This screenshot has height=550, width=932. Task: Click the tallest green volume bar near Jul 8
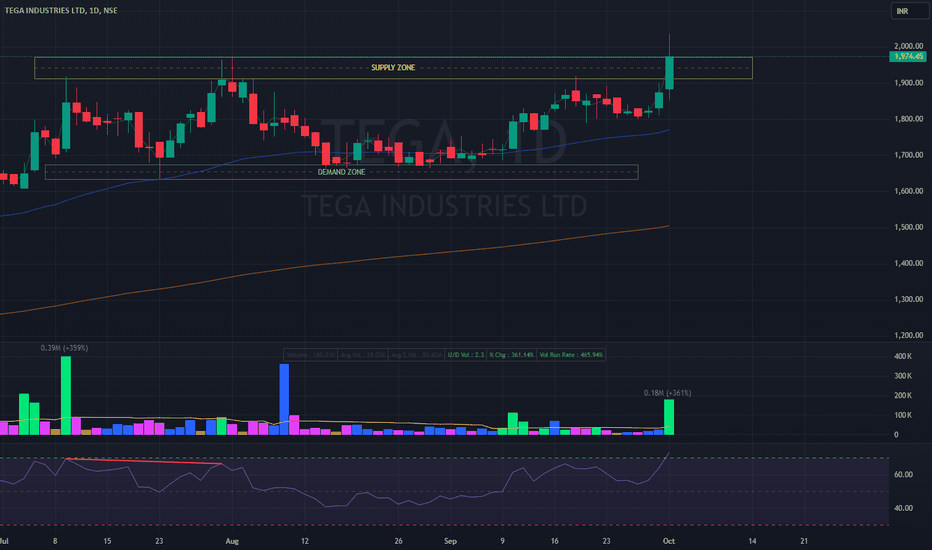pyautogui.click(x=66, y=395)
